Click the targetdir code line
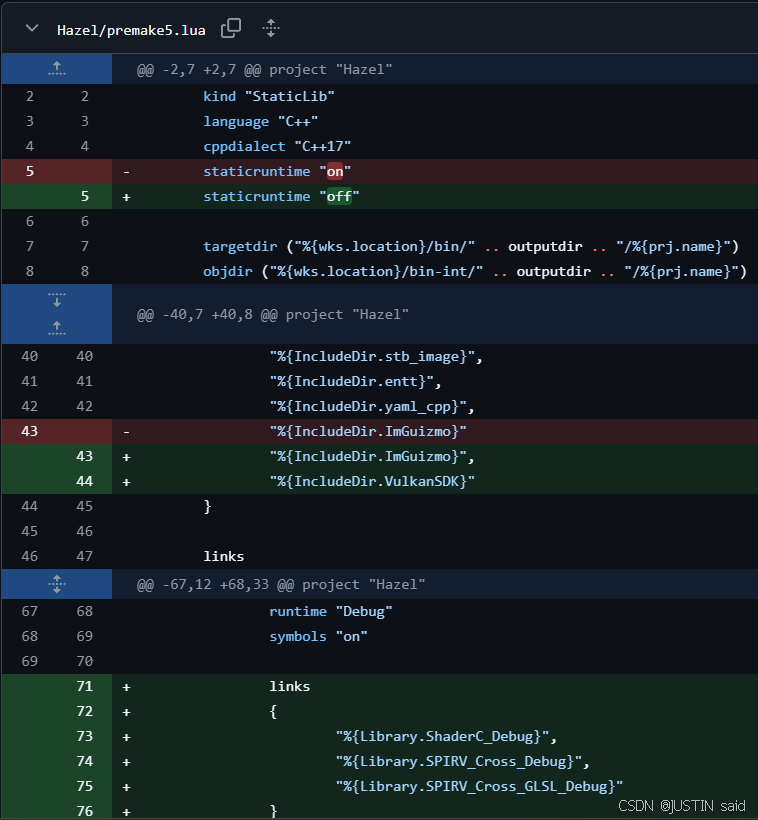 pos(470,246)
